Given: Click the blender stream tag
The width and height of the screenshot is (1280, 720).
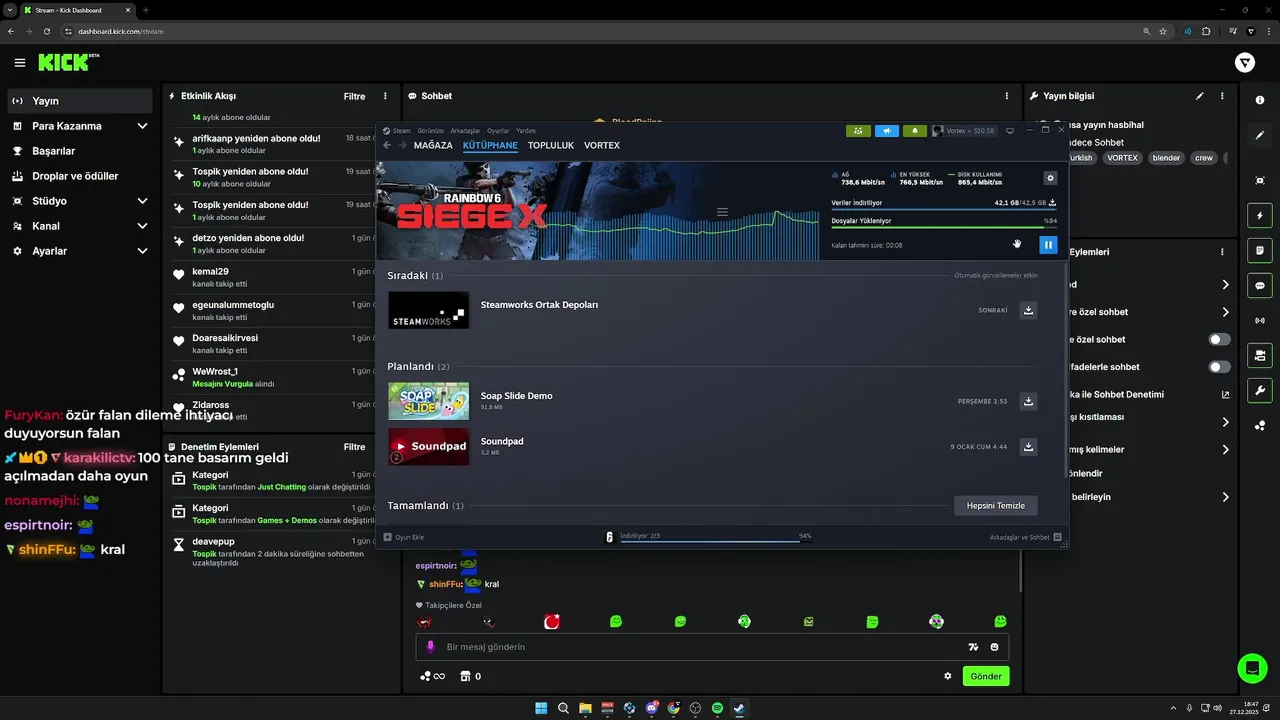Looking at the screenshot, I should tap(1166, 158).
